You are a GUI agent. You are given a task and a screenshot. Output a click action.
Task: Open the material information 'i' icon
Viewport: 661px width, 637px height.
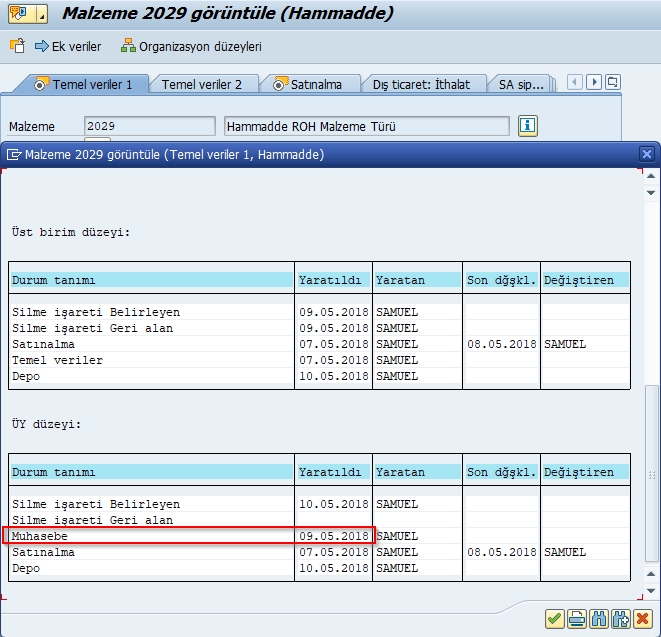click(528, 126)
